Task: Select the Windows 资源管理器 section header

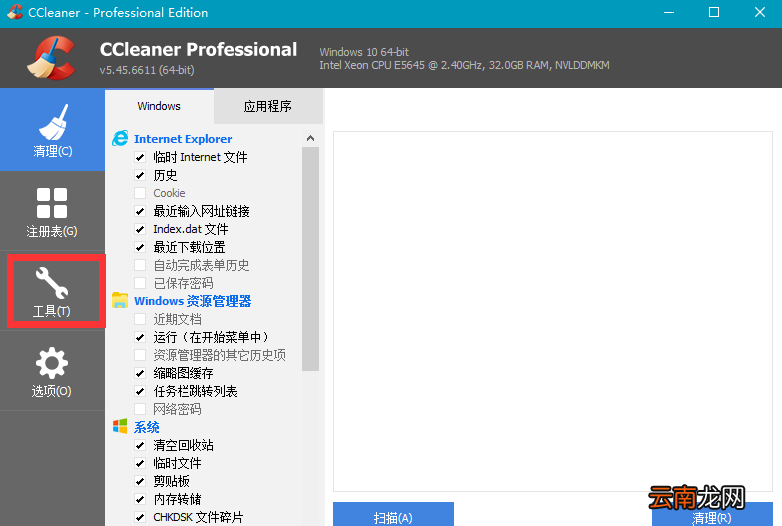Action: [x=193, y=301]
